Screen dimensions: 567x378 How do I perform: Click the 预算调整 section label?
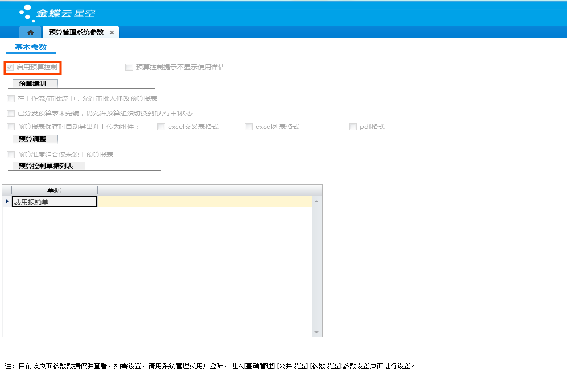click(x=33, y=139)
